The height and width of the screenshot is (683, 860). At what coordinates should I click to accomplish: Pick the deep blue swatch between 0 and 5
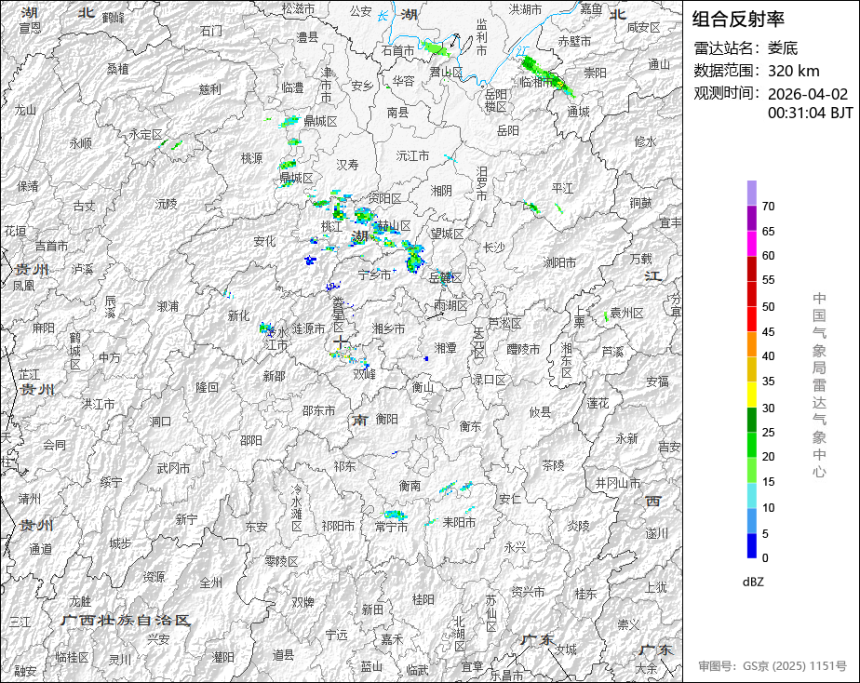pos(752,545)
